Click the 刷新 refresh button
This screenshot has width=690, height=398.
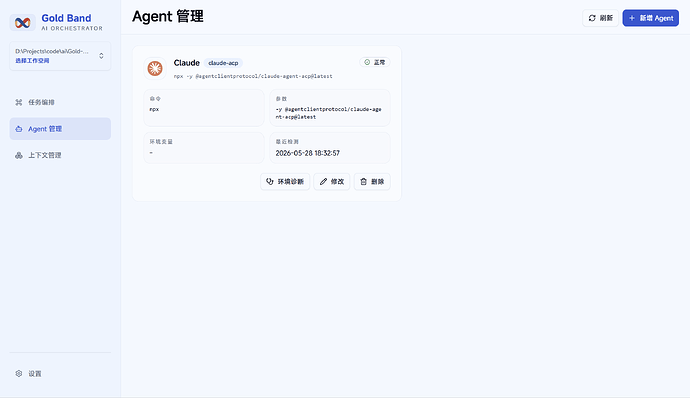(x=600, y=18)
